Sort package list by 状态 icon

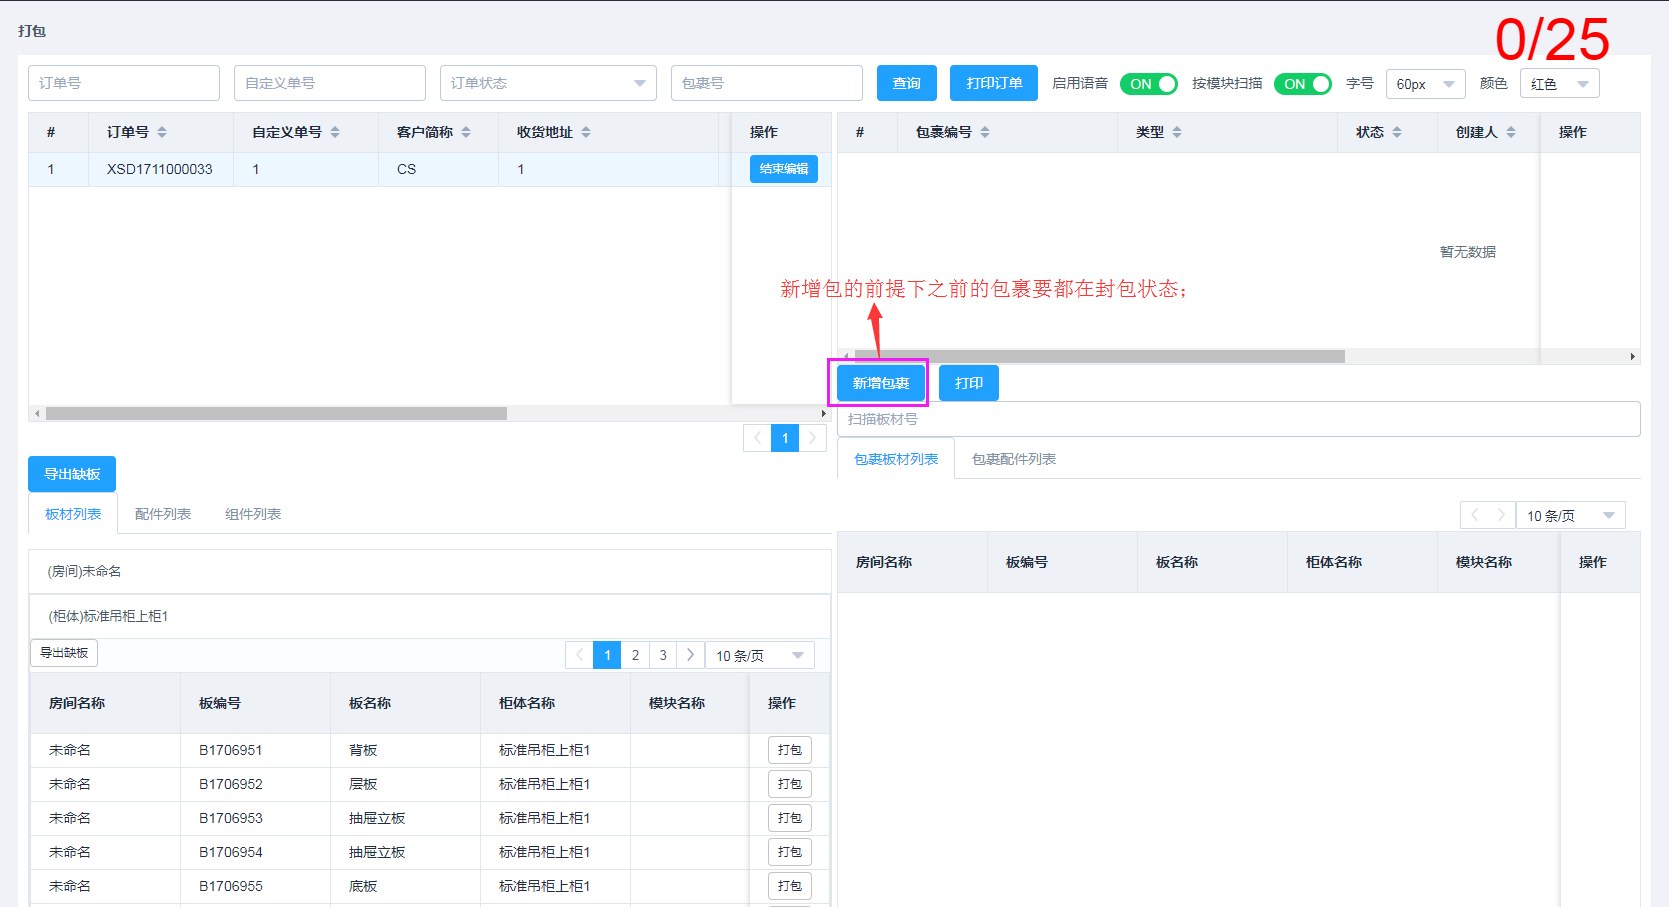point(1397,132)
